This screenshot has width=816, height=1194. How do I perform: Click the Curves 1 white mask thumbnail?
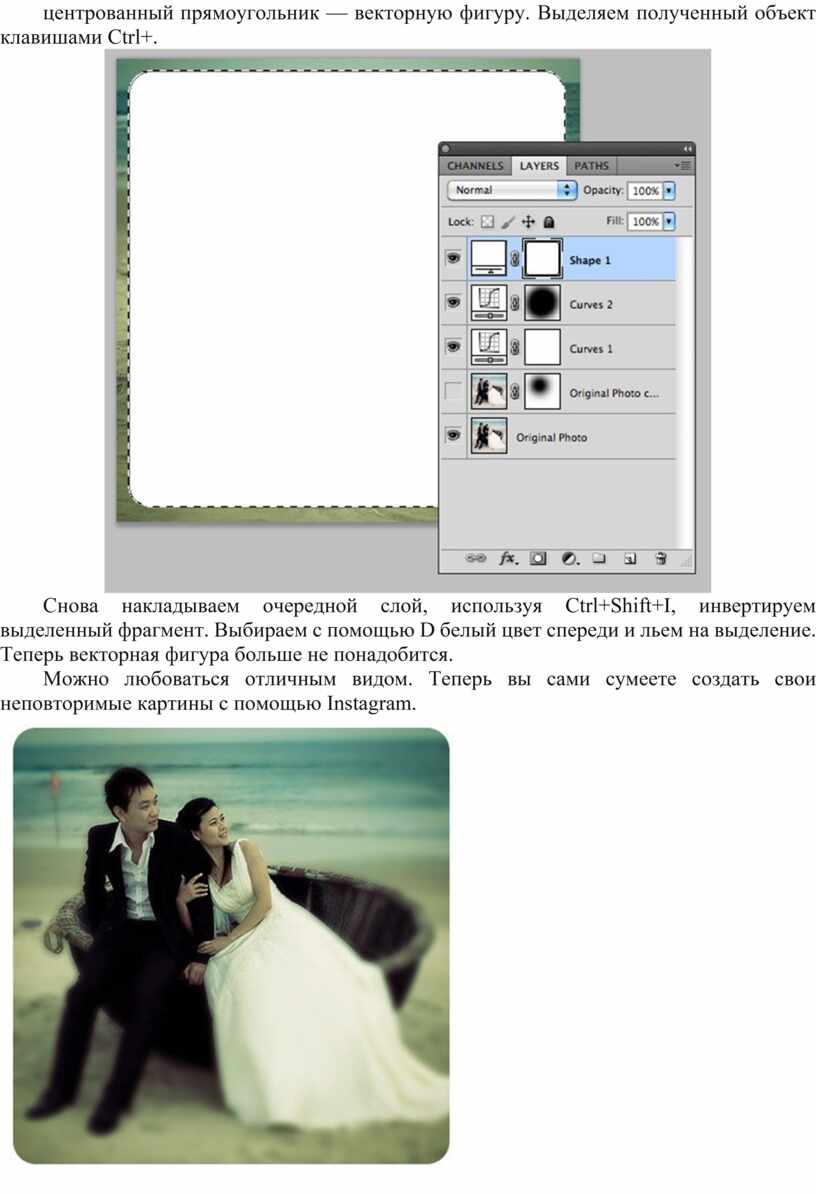pyautogui.click(x=543, y=346)
